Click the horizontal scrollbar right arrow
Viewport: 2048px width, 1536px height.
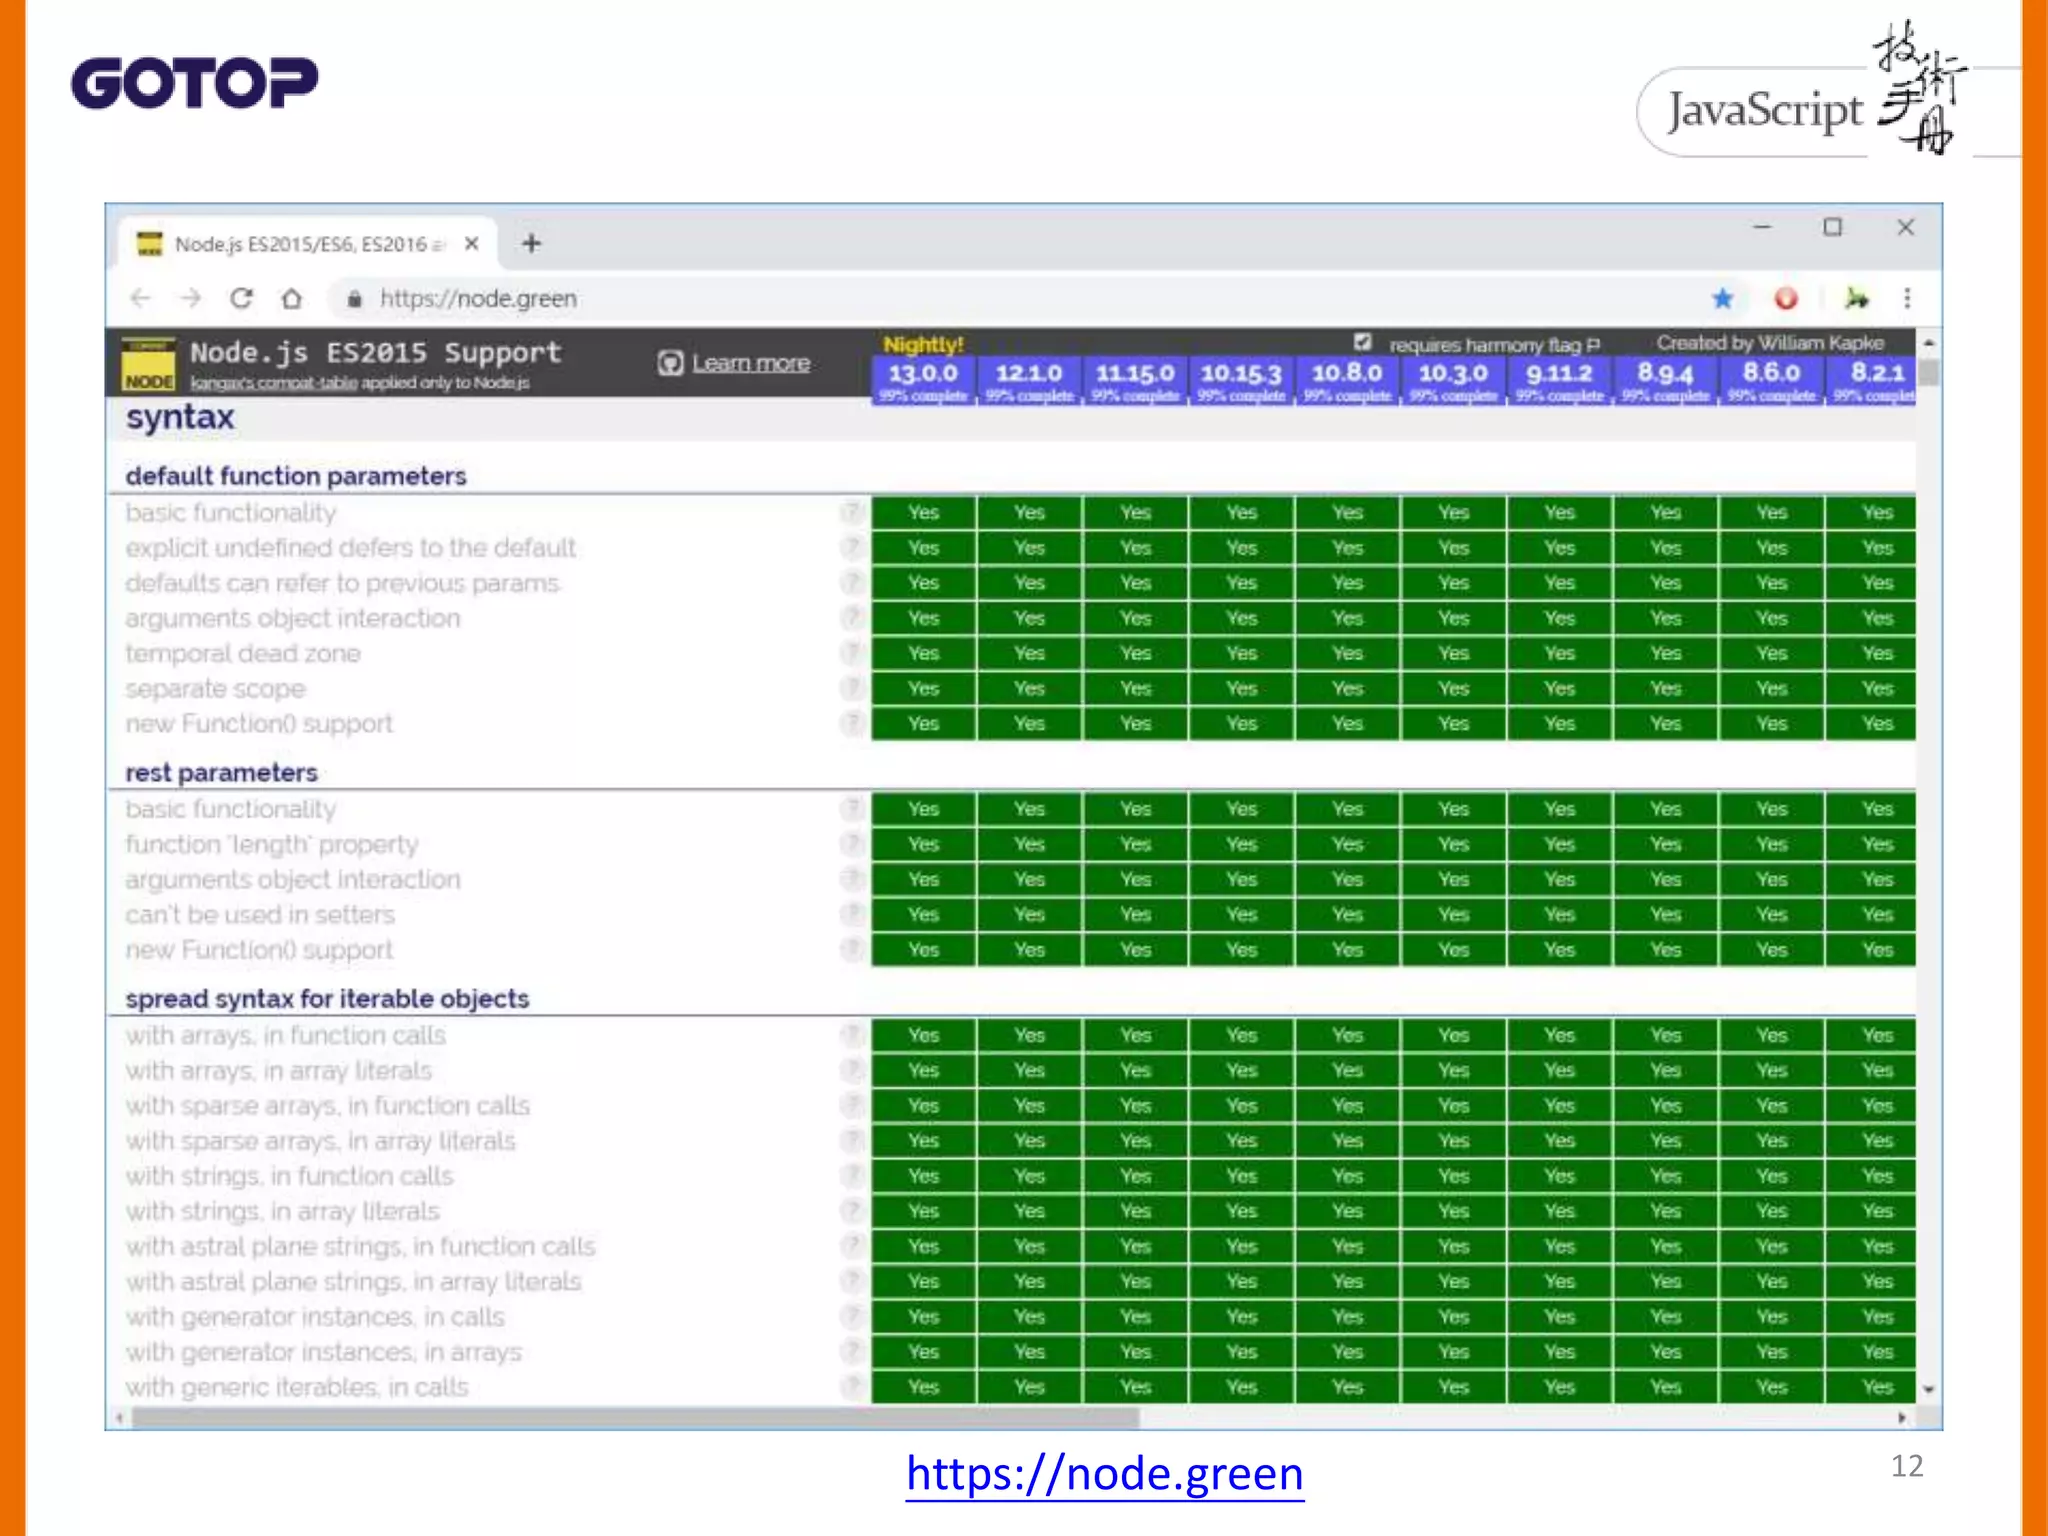pyautogui.click(x=1901, y=1417)
